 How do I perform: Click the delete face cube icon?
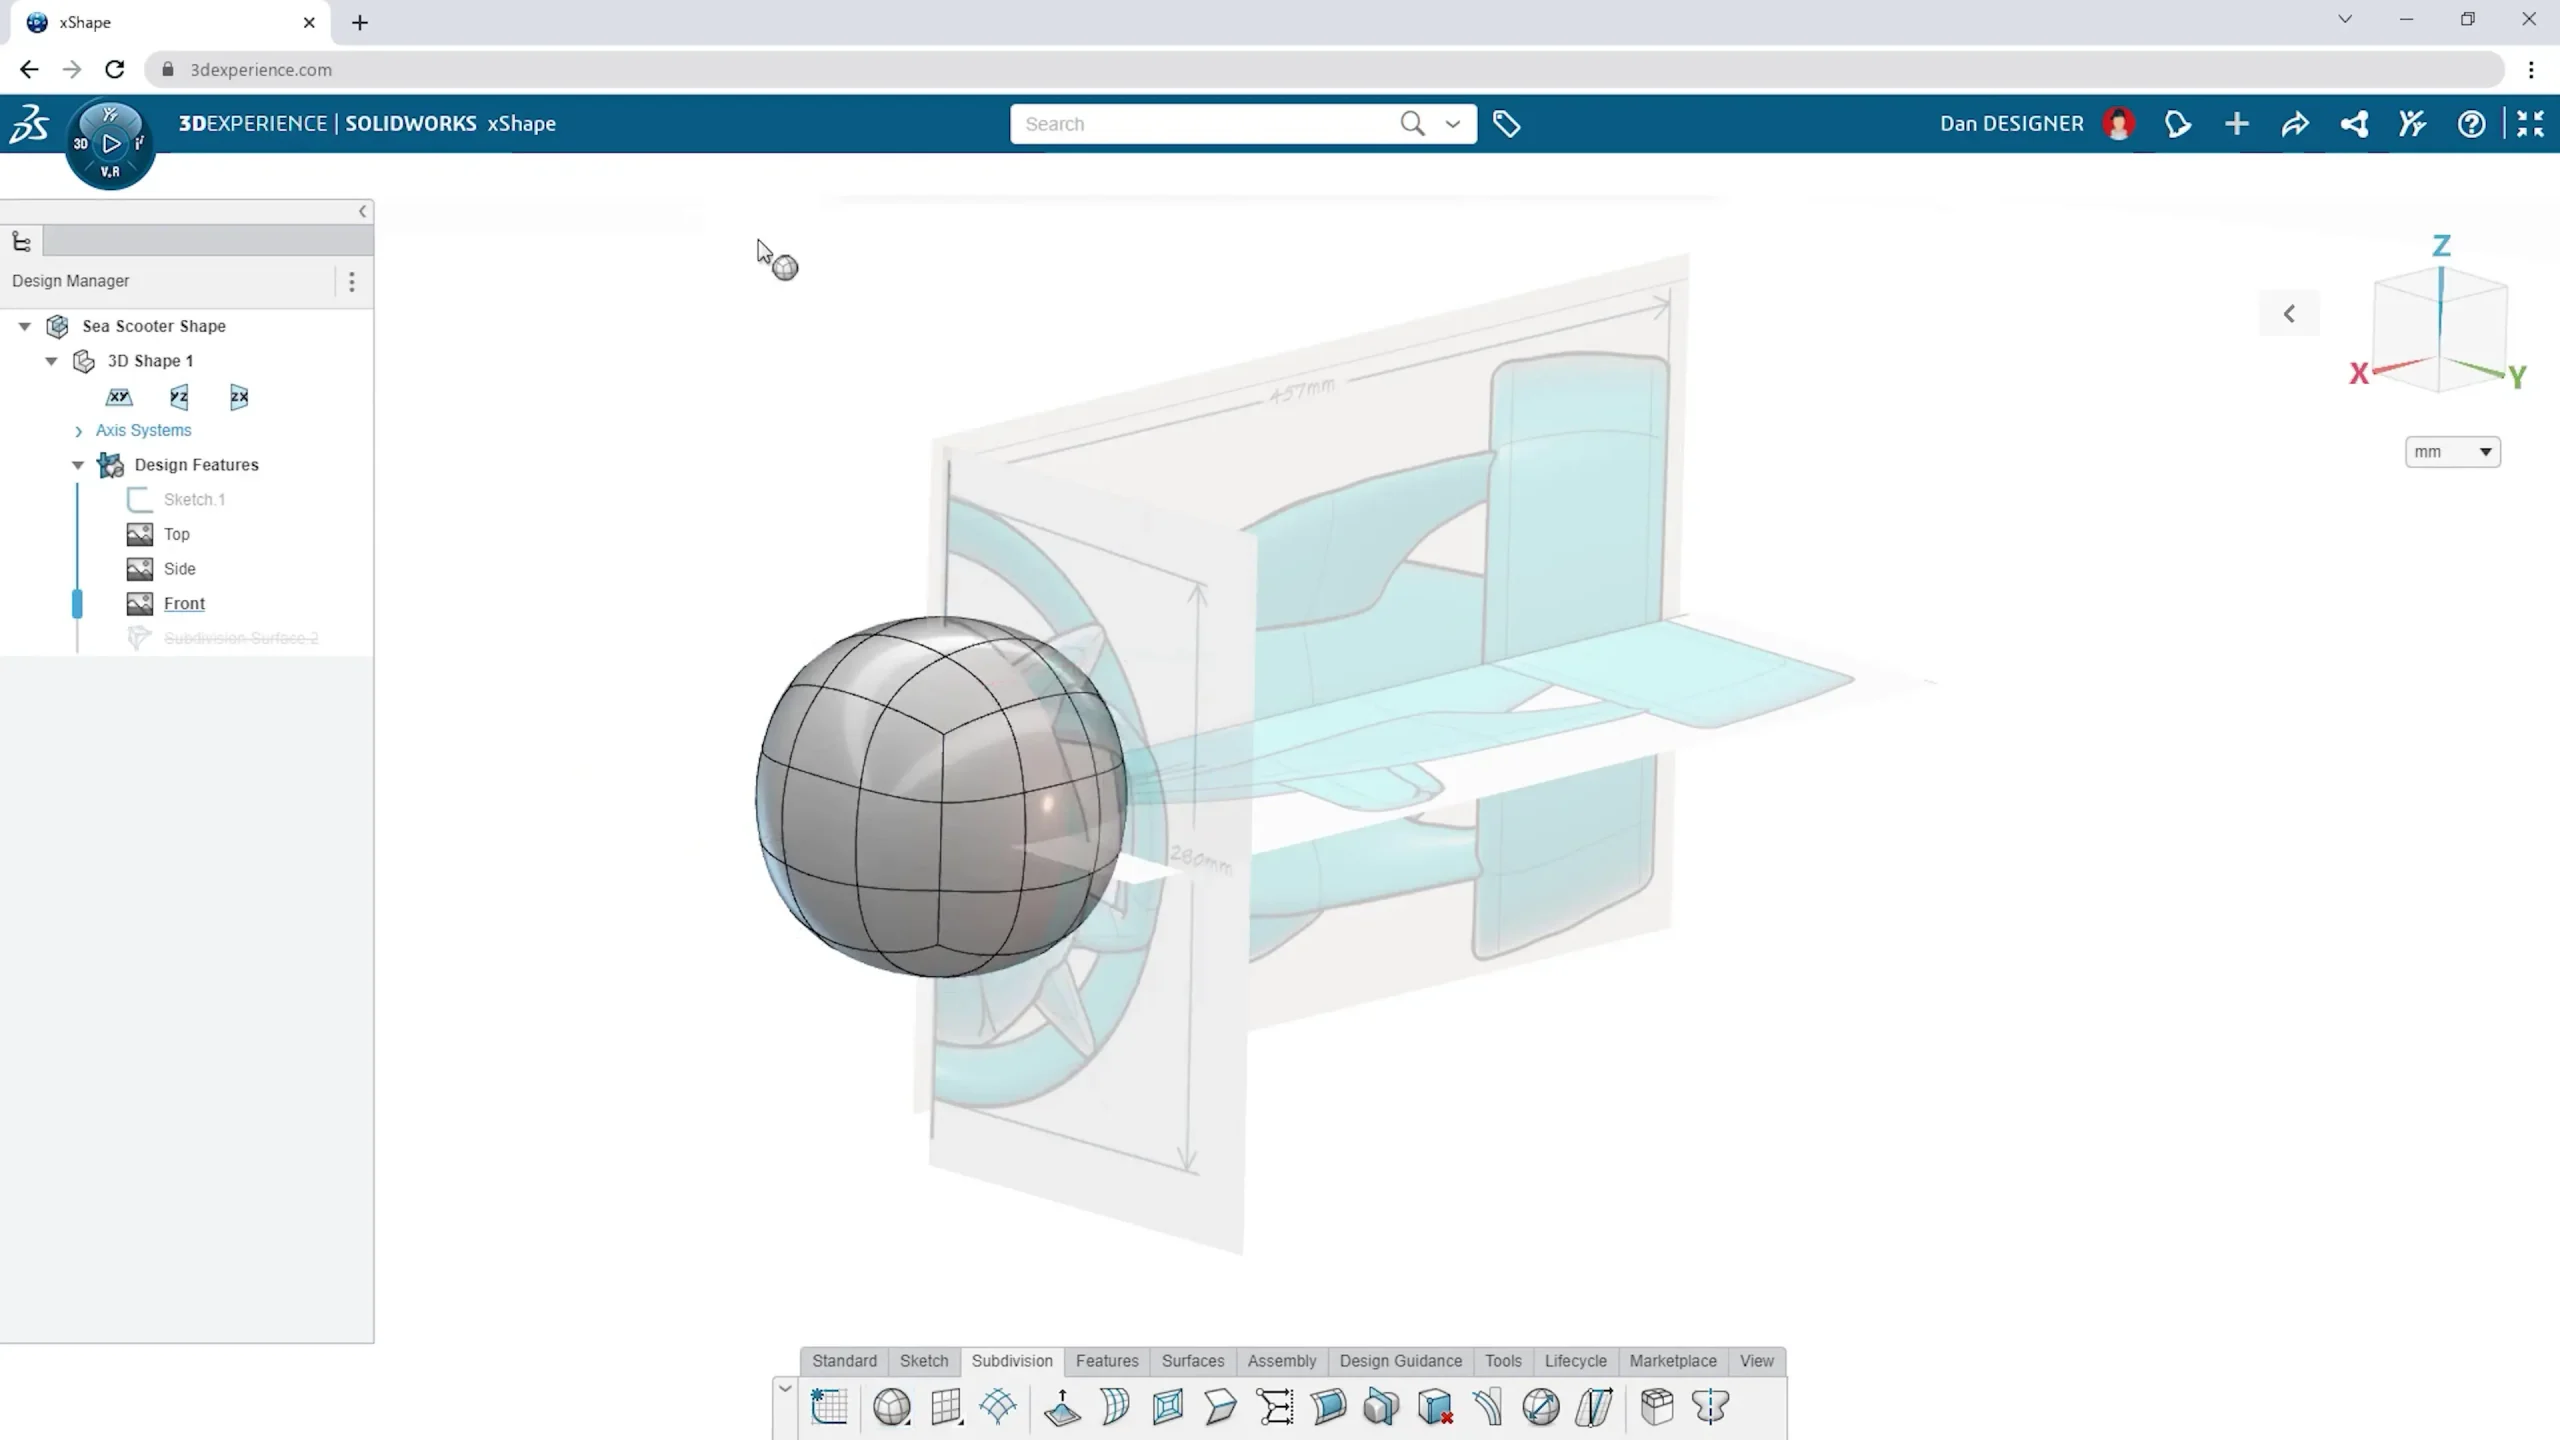click(1435, 1407)
